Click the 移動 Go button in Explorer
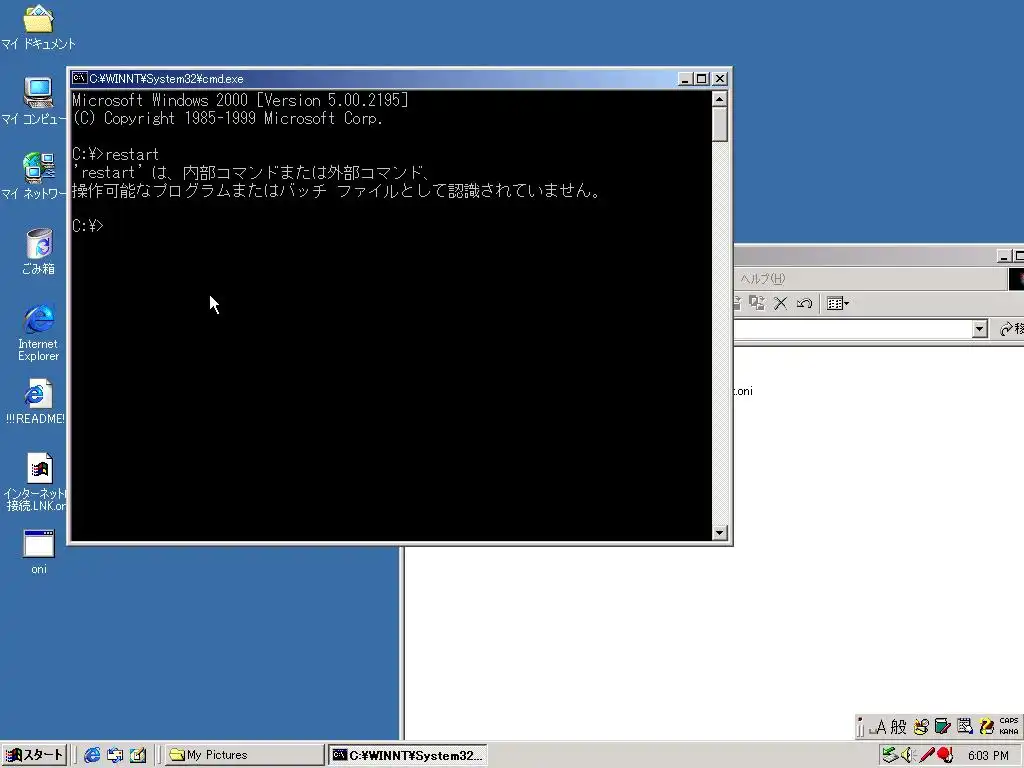Viewport: 1024px width, 768px height. click(1011, 329)
